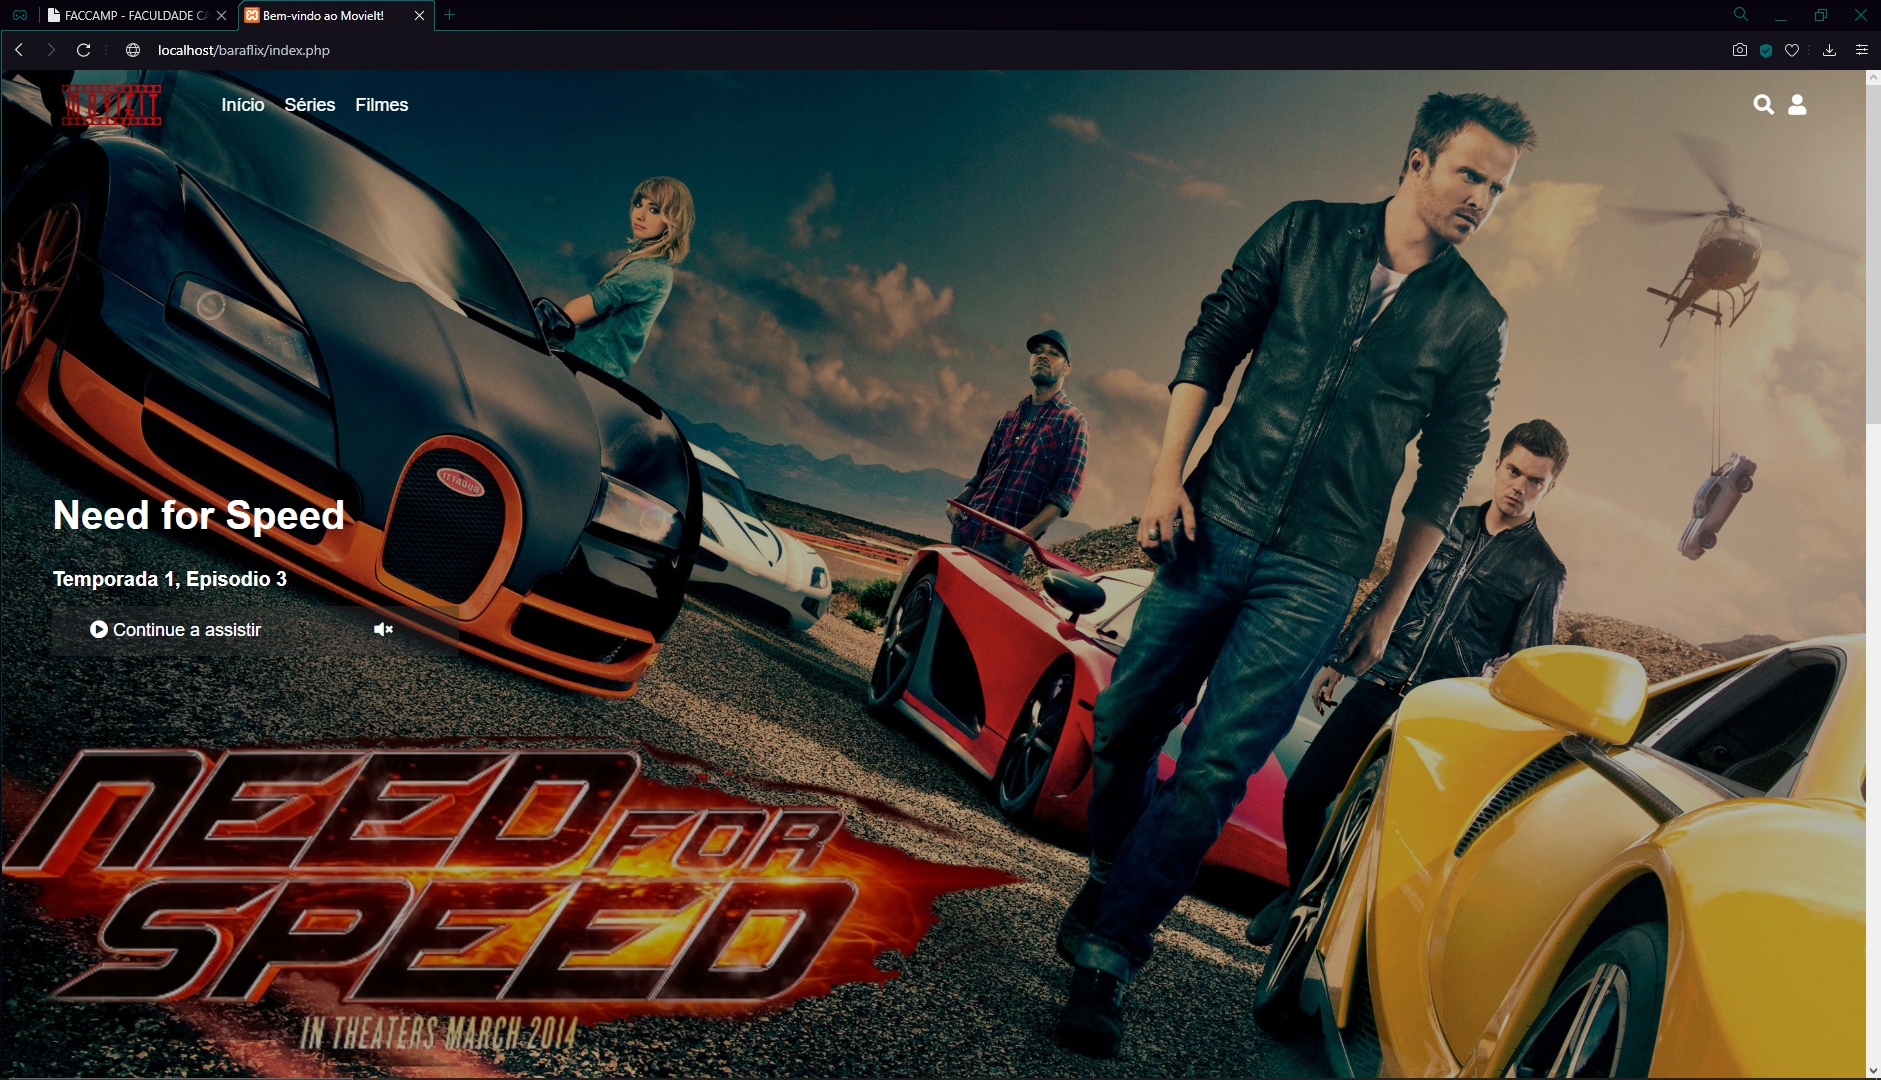Click the scrollbar up arrow

click(1873, 78)
